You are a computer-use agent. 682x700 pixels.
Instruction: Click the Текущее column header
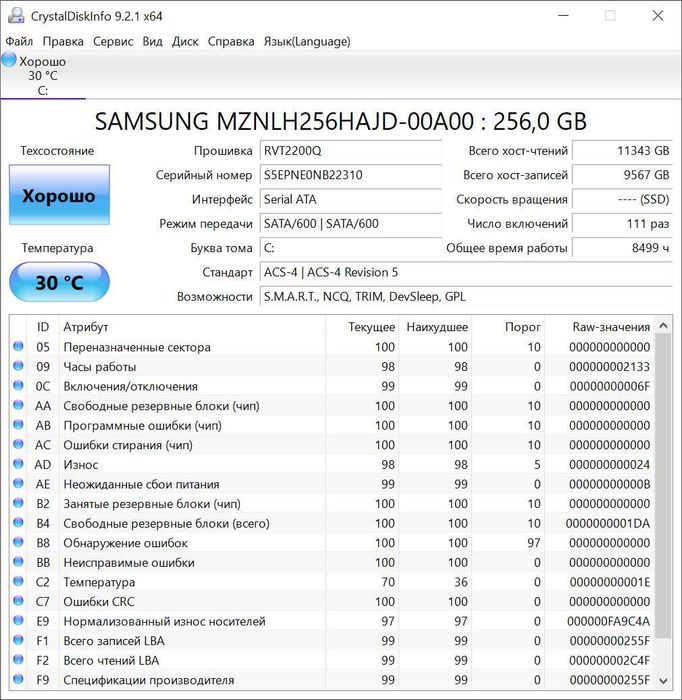point(362,327)
